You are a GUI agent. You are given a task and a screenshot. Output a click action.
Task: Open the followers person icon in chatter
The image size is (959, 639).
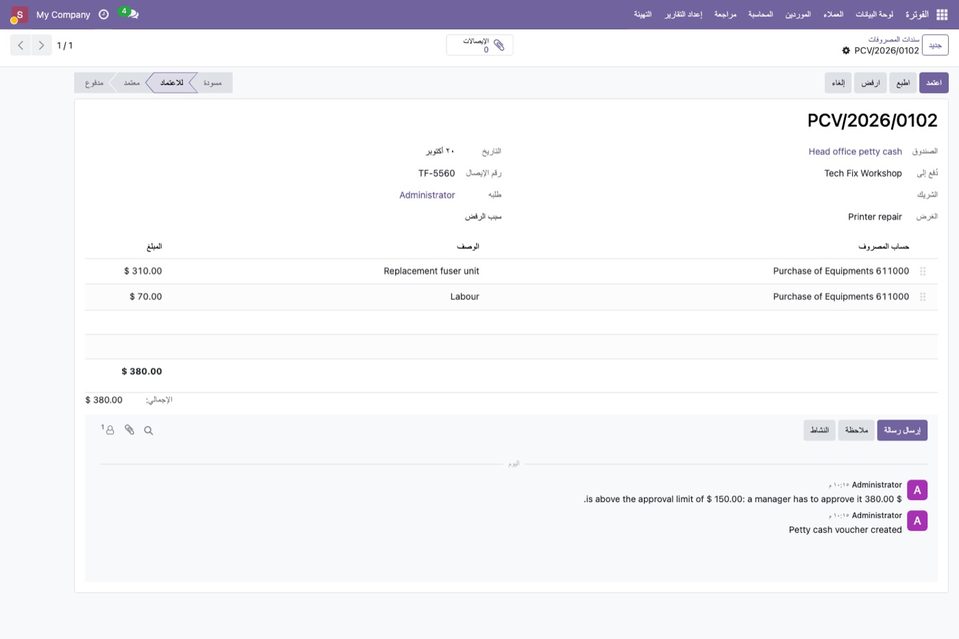pos(108,430)
